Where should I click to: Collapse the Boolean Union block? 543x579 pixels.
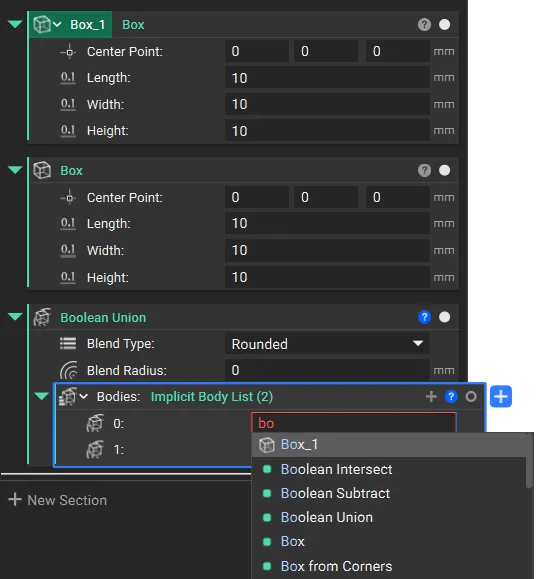click(15, 317)
